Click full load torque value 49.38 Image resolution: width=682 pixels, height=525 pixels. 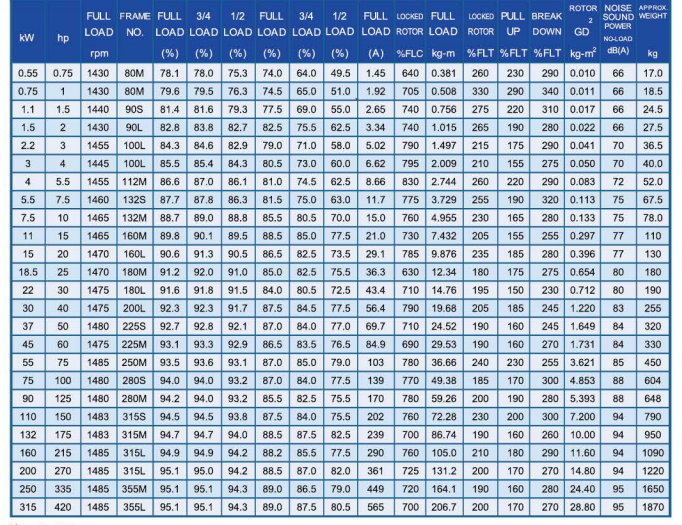444,381
